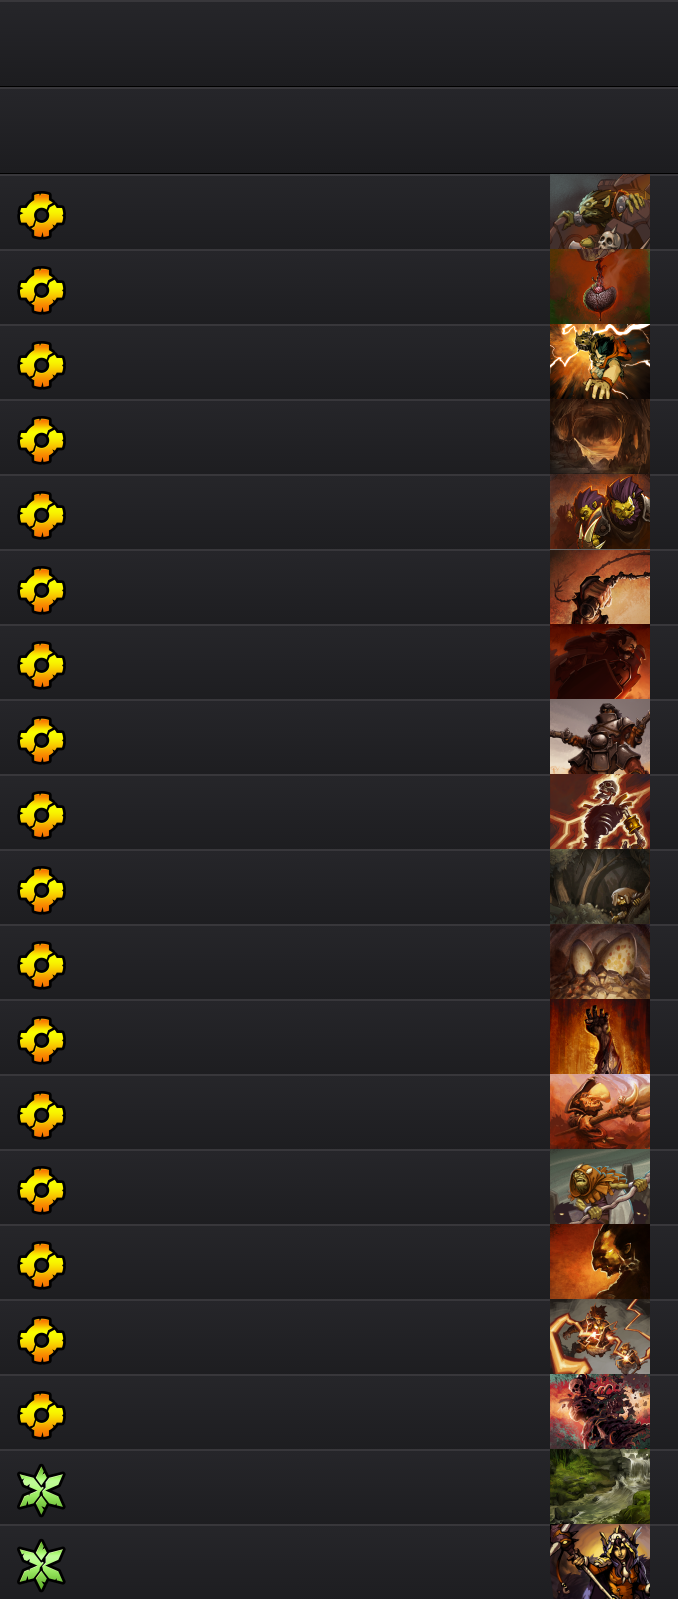This screenshot has height=1599, width=678.
Task: Select the yellow gear icon in the cave row
Action: (x=41, y=440)
